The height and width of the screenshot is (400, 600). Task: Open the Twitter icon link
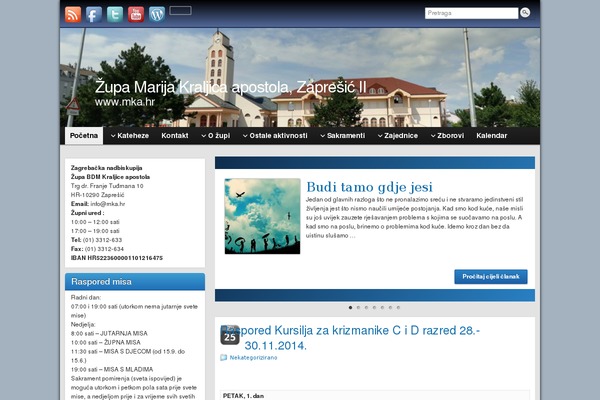[115, 15]
